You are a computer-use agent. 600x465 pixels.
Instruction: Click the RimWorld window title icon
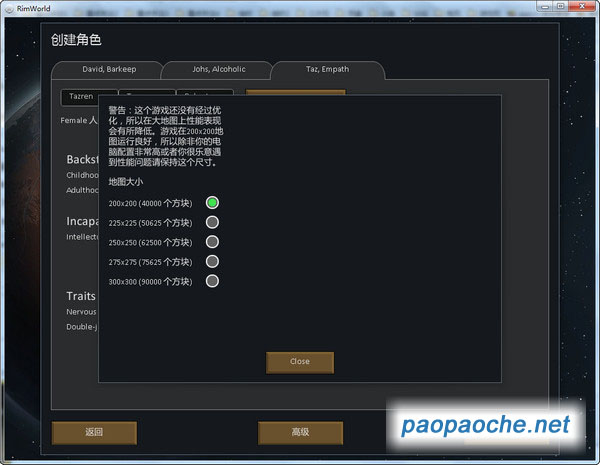tap(10, 9)
